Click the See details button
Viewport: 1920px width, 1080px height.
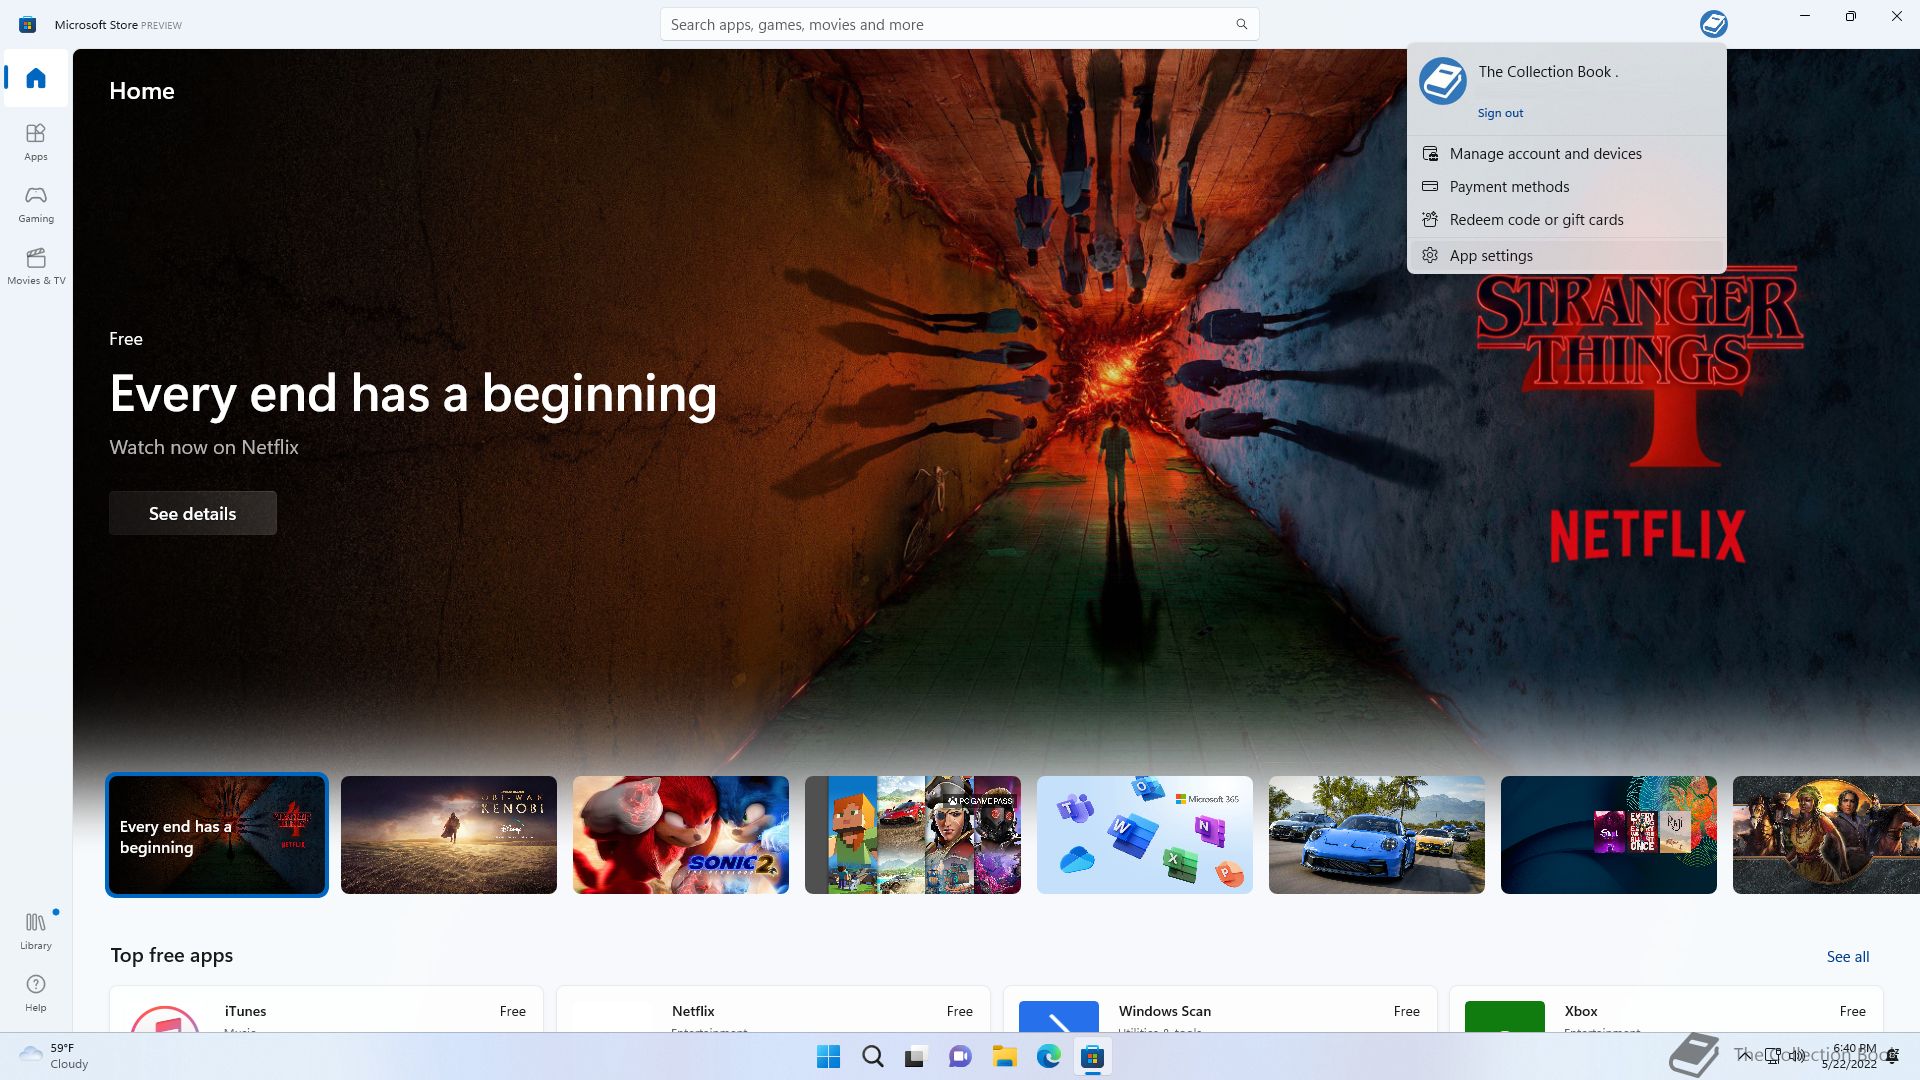tap(193, 513)
